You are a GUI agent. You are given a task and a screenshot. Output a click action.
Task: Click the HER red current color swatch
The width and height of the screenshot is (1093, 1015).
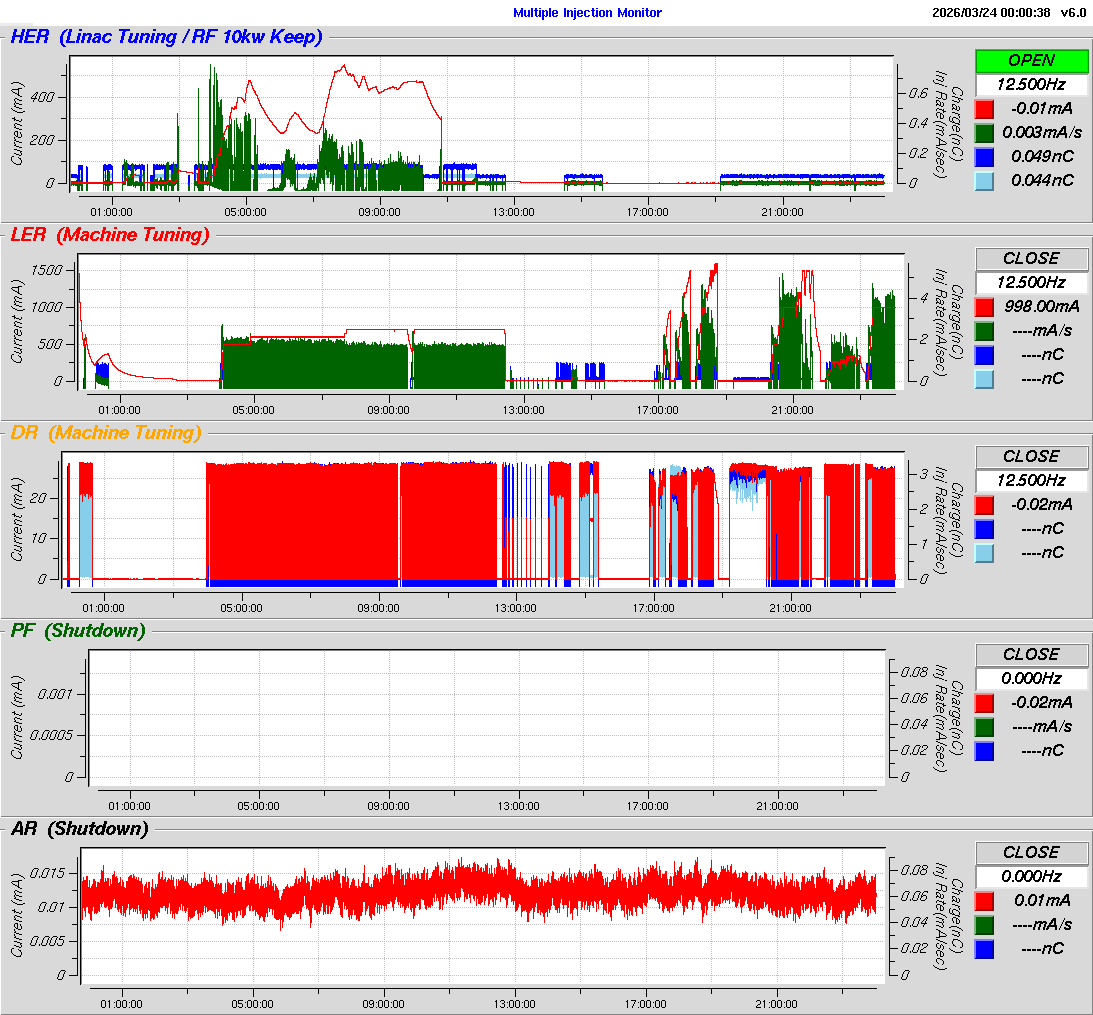pos(984,108)
